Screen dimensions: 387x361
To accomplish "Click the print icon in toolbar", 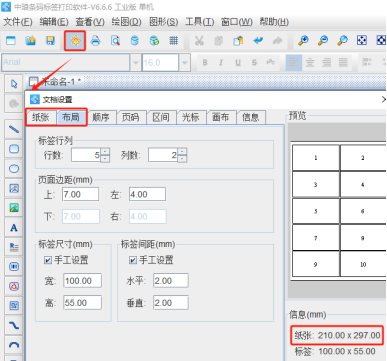I will (95, 41).
